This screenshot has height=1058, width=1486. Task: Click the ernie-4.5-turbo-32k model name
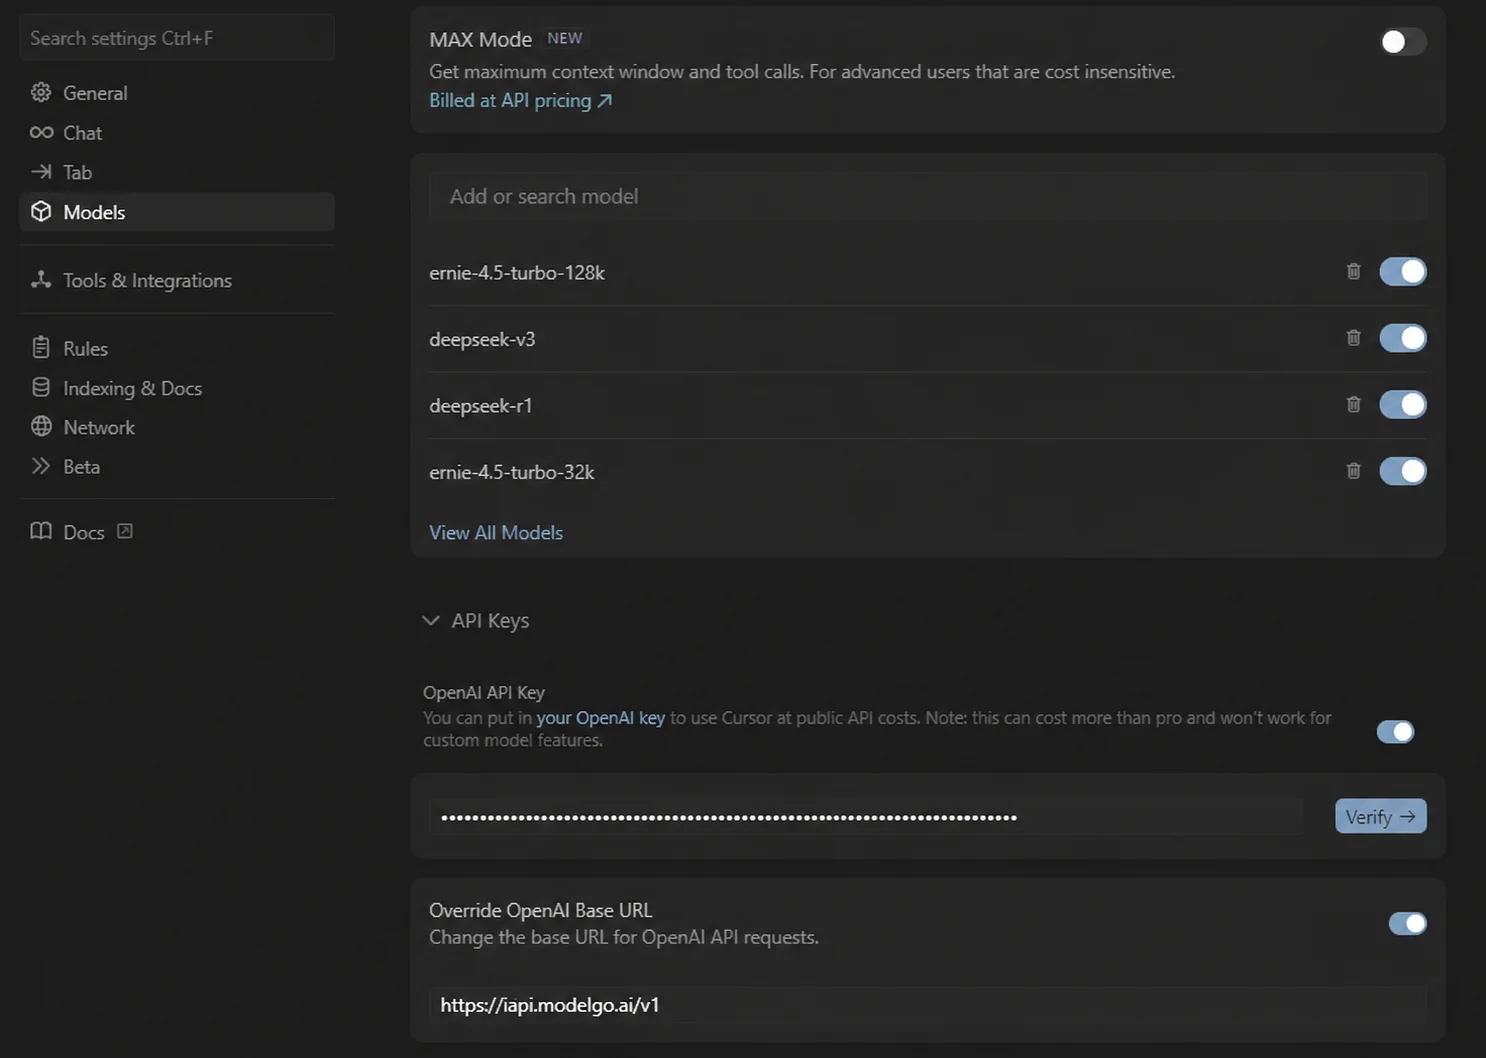click(511, 472)
